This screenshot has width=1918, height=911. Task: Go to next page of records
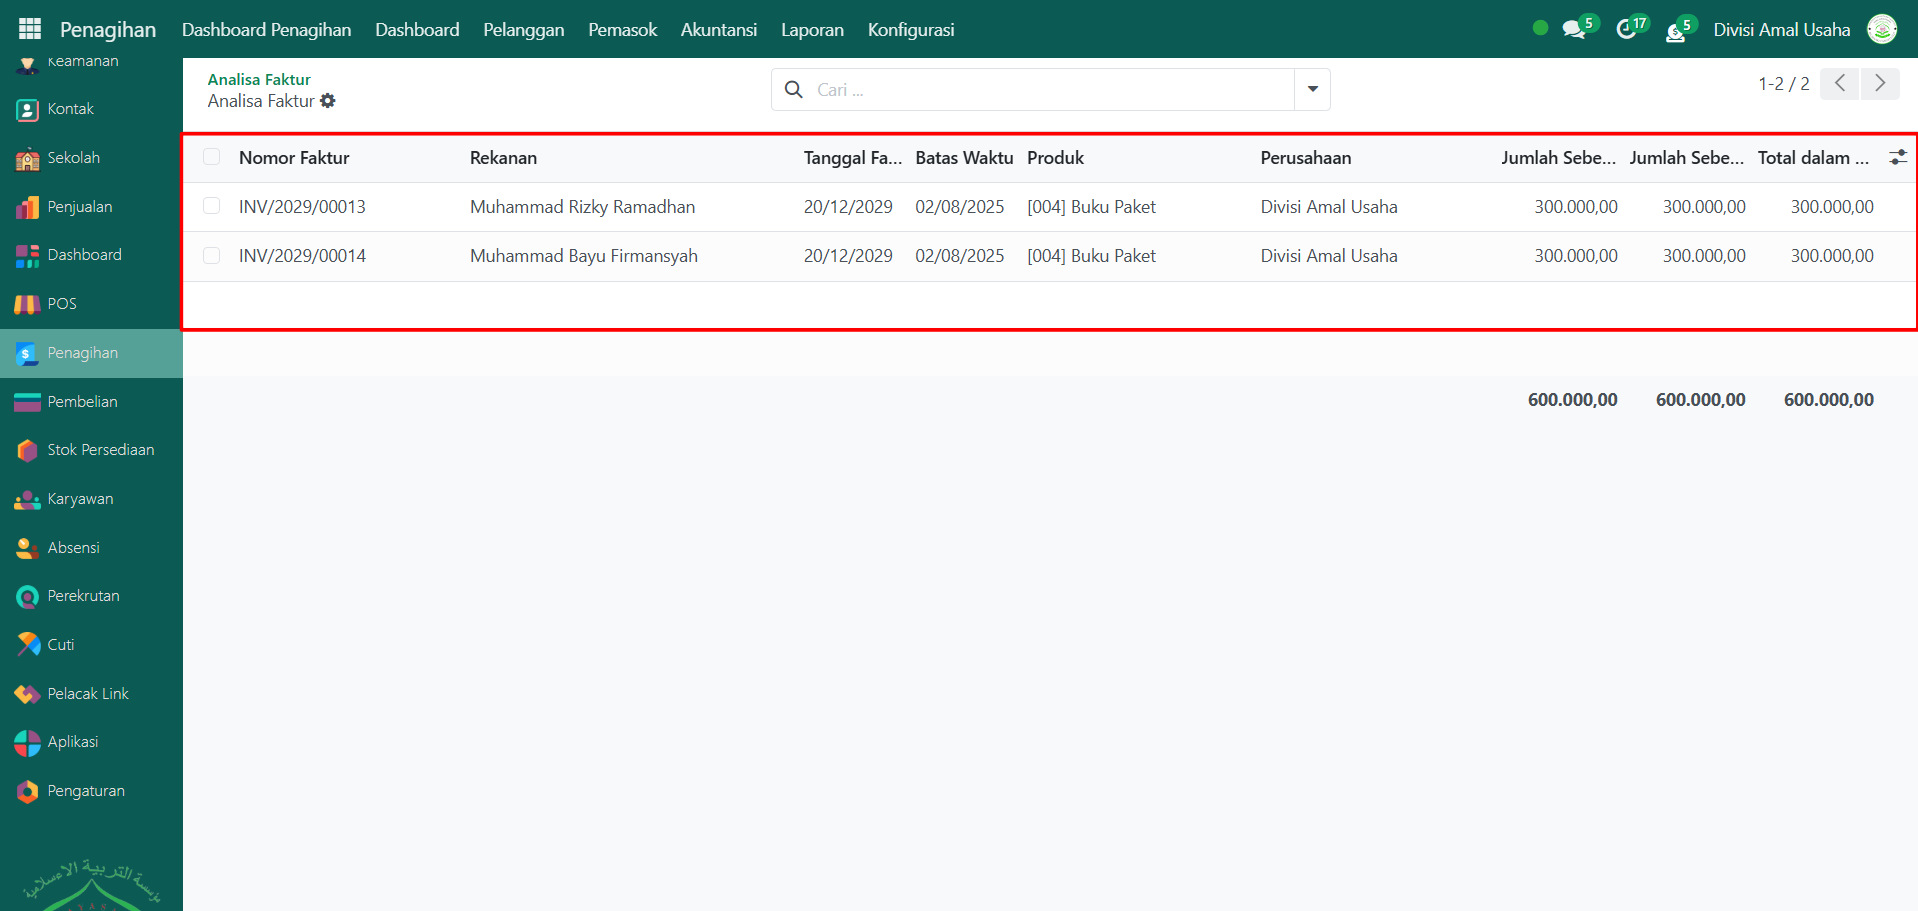coord(1879,83)
